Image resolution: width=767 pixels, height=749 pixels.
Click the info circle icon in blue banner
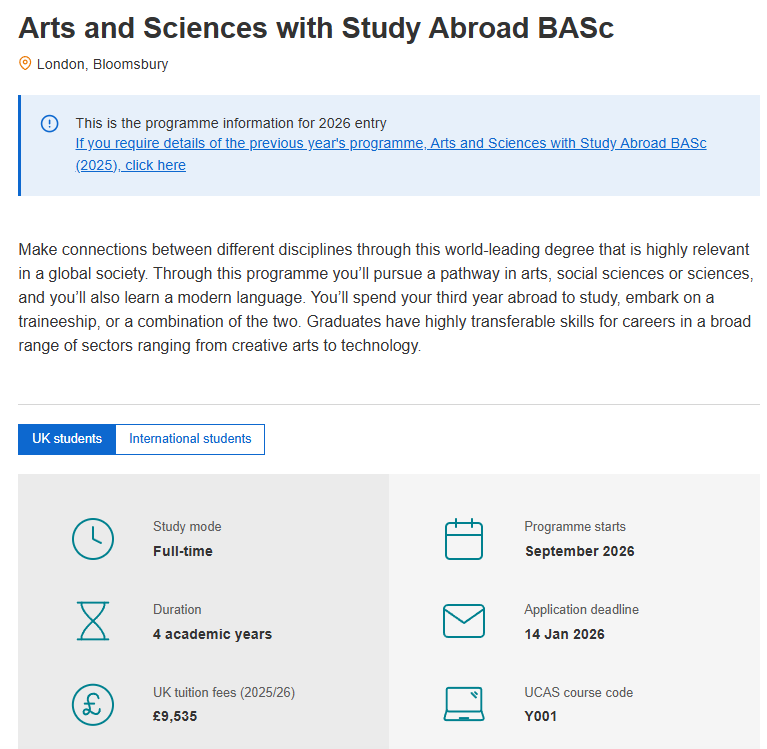[x=49, y=123]
